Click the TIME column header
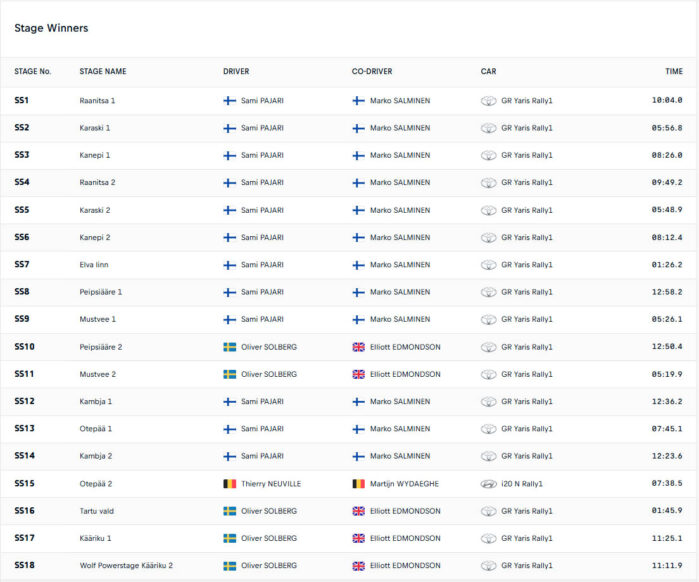Screen dimensions: 699x582 click(x=674, y=71)
